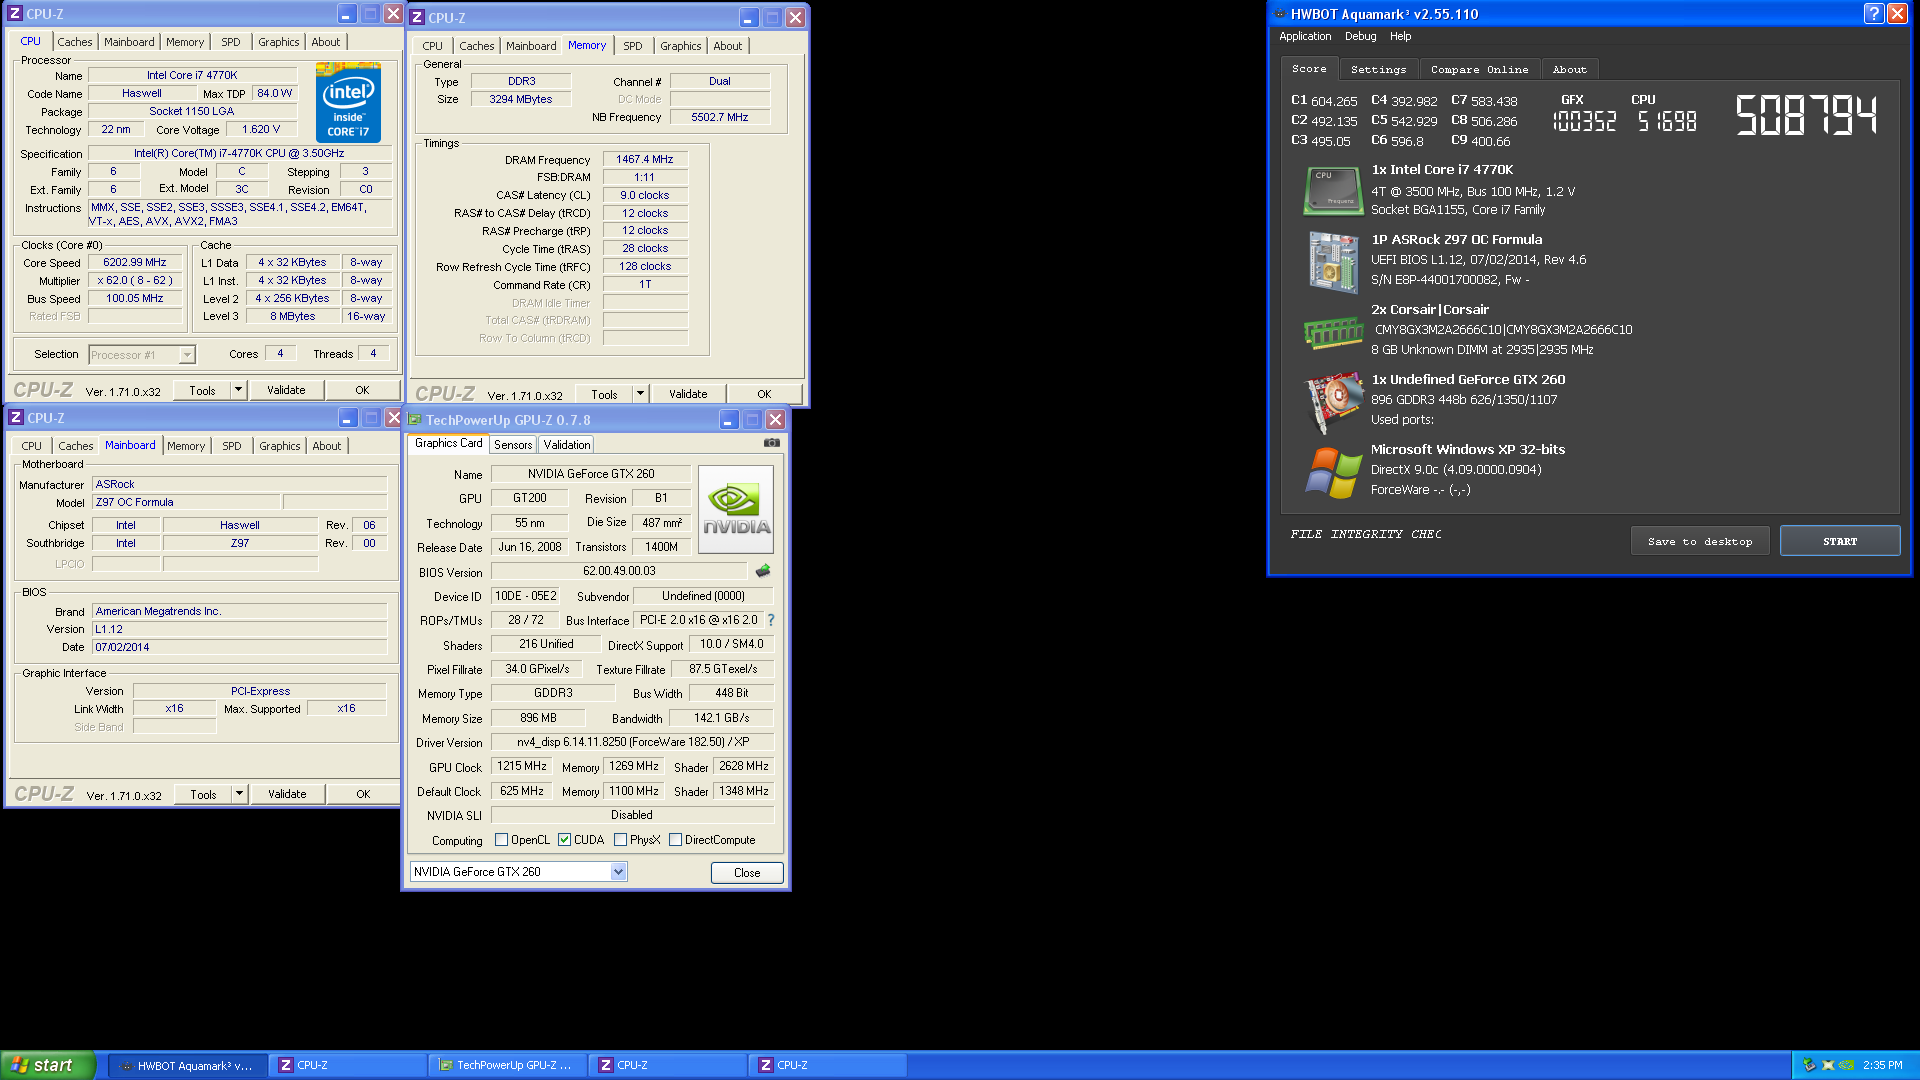
Task: Open the Windows Start menu
Action: 47,1065
